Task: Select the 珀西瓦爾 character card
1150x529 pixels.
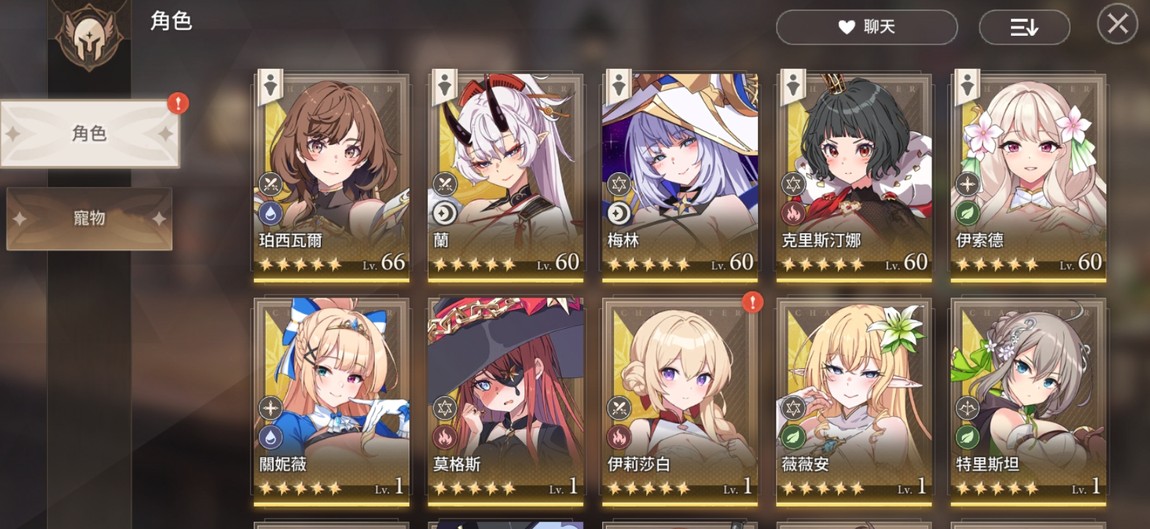Action: click(x=332, y=177)
